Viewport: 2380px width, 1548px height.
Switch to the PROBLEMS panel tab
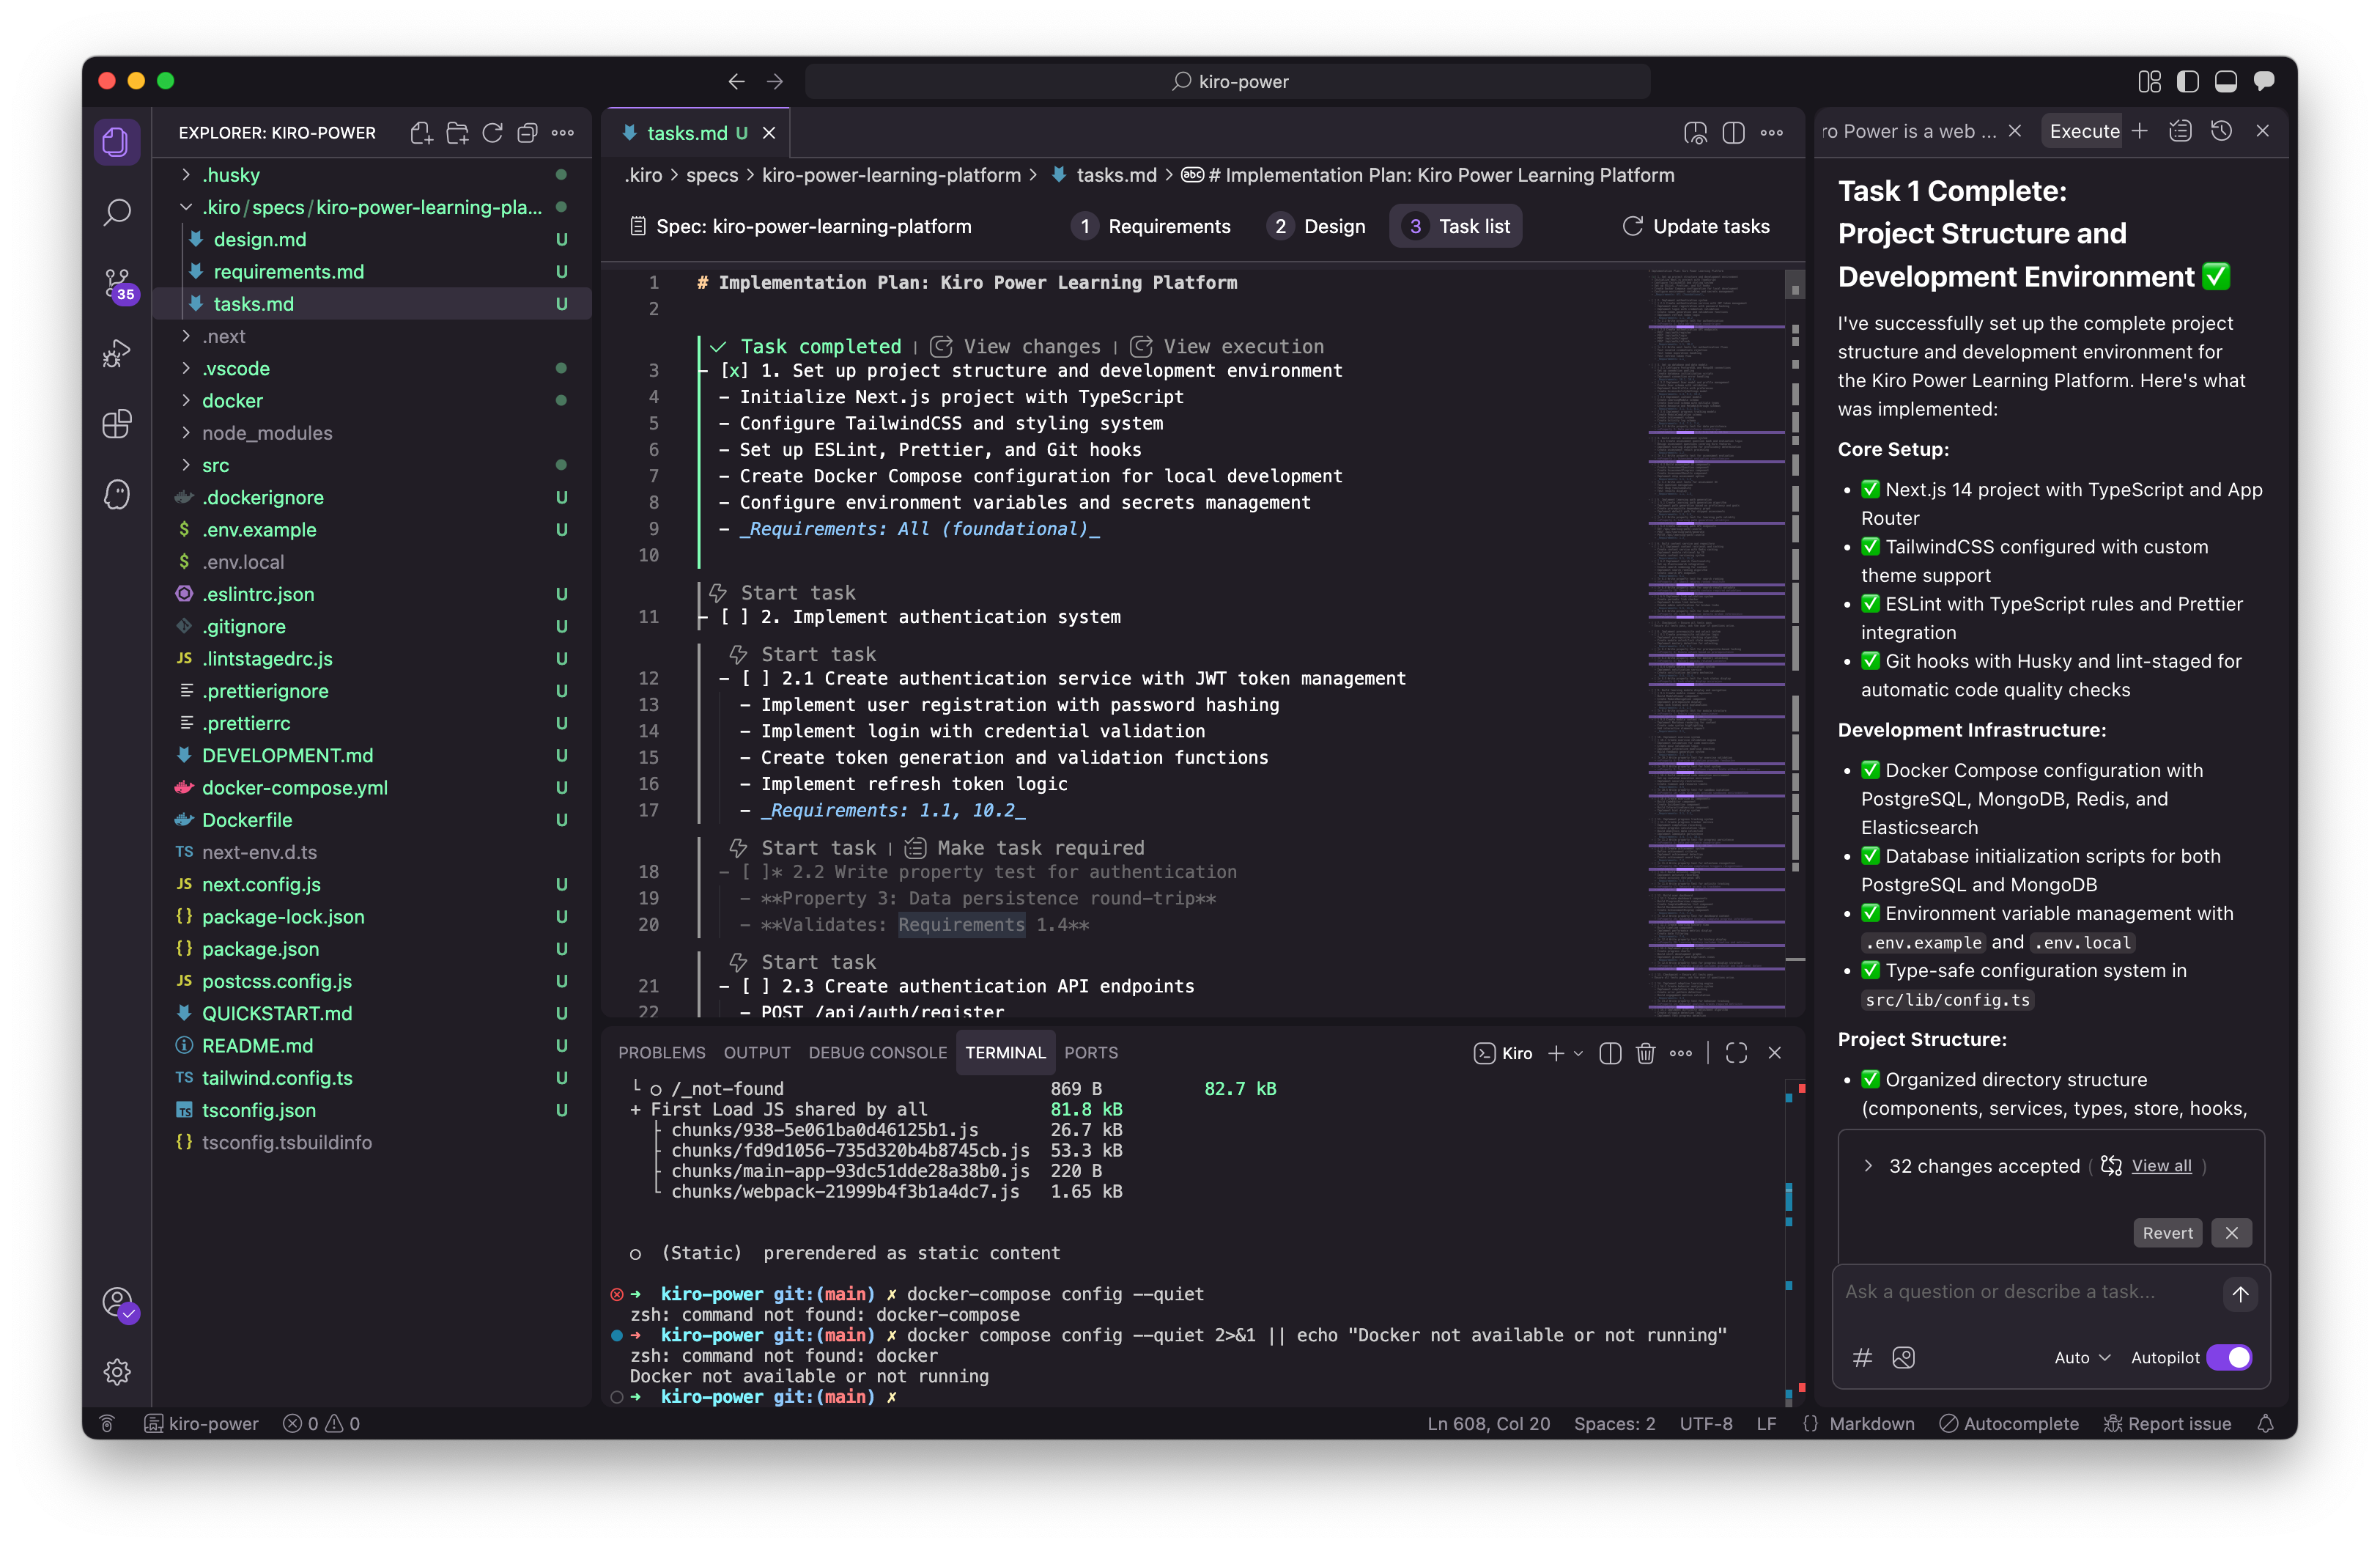coord(661,1053)
